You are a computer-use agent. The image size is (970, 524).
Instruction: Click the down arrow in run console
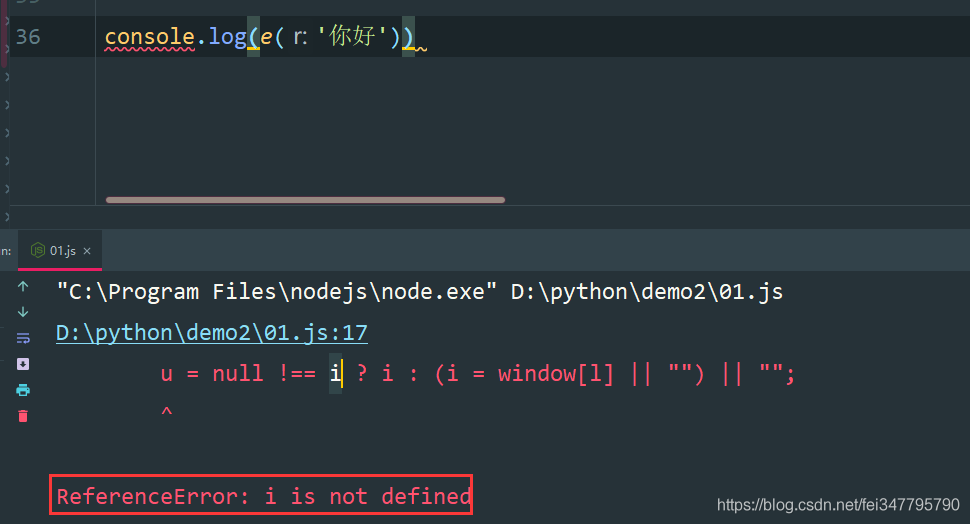(x=23, y=312)
